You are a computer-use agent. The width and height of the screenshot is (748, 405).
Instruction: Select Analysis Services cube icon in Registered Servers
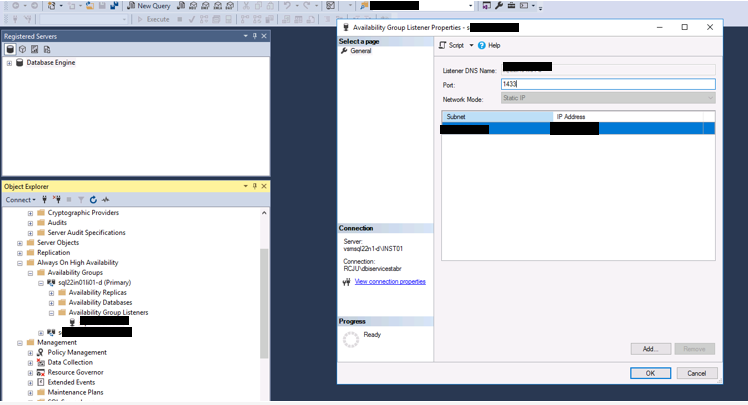coord(23,48)
